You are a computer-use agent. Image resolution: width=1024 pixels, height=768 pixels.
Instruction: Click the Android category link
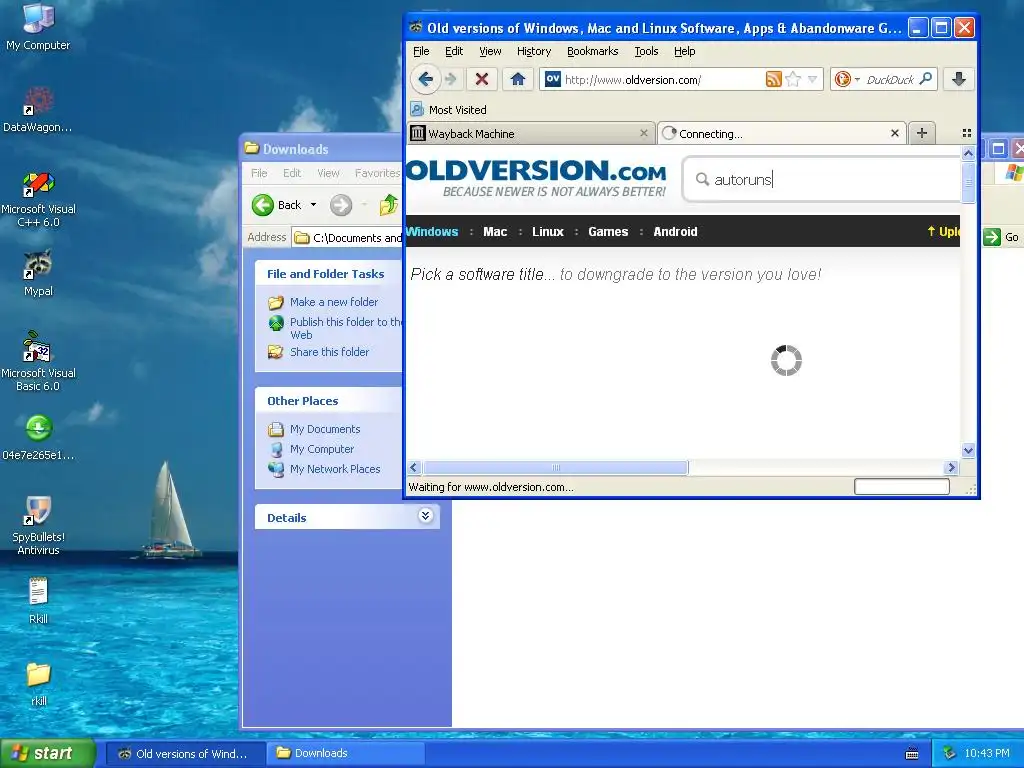tap(675, 232)
